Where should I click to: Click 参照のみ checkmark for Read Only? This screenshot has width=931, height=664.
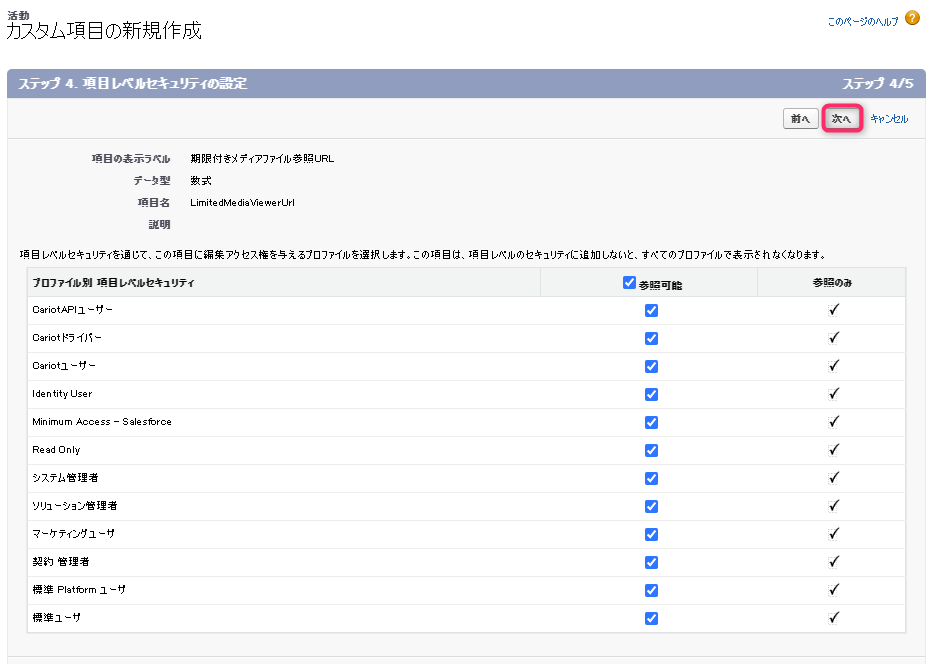(x=834, y=450)
